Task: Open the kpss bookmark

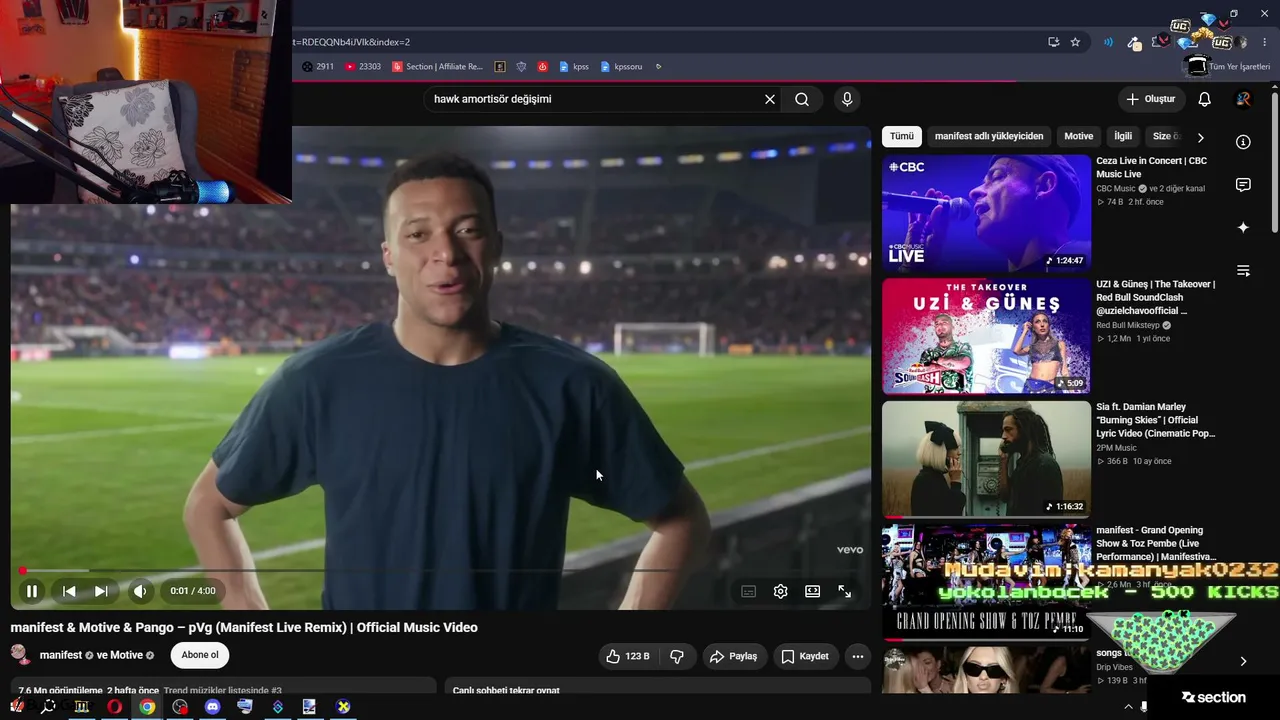Action: tap(573, 67)
